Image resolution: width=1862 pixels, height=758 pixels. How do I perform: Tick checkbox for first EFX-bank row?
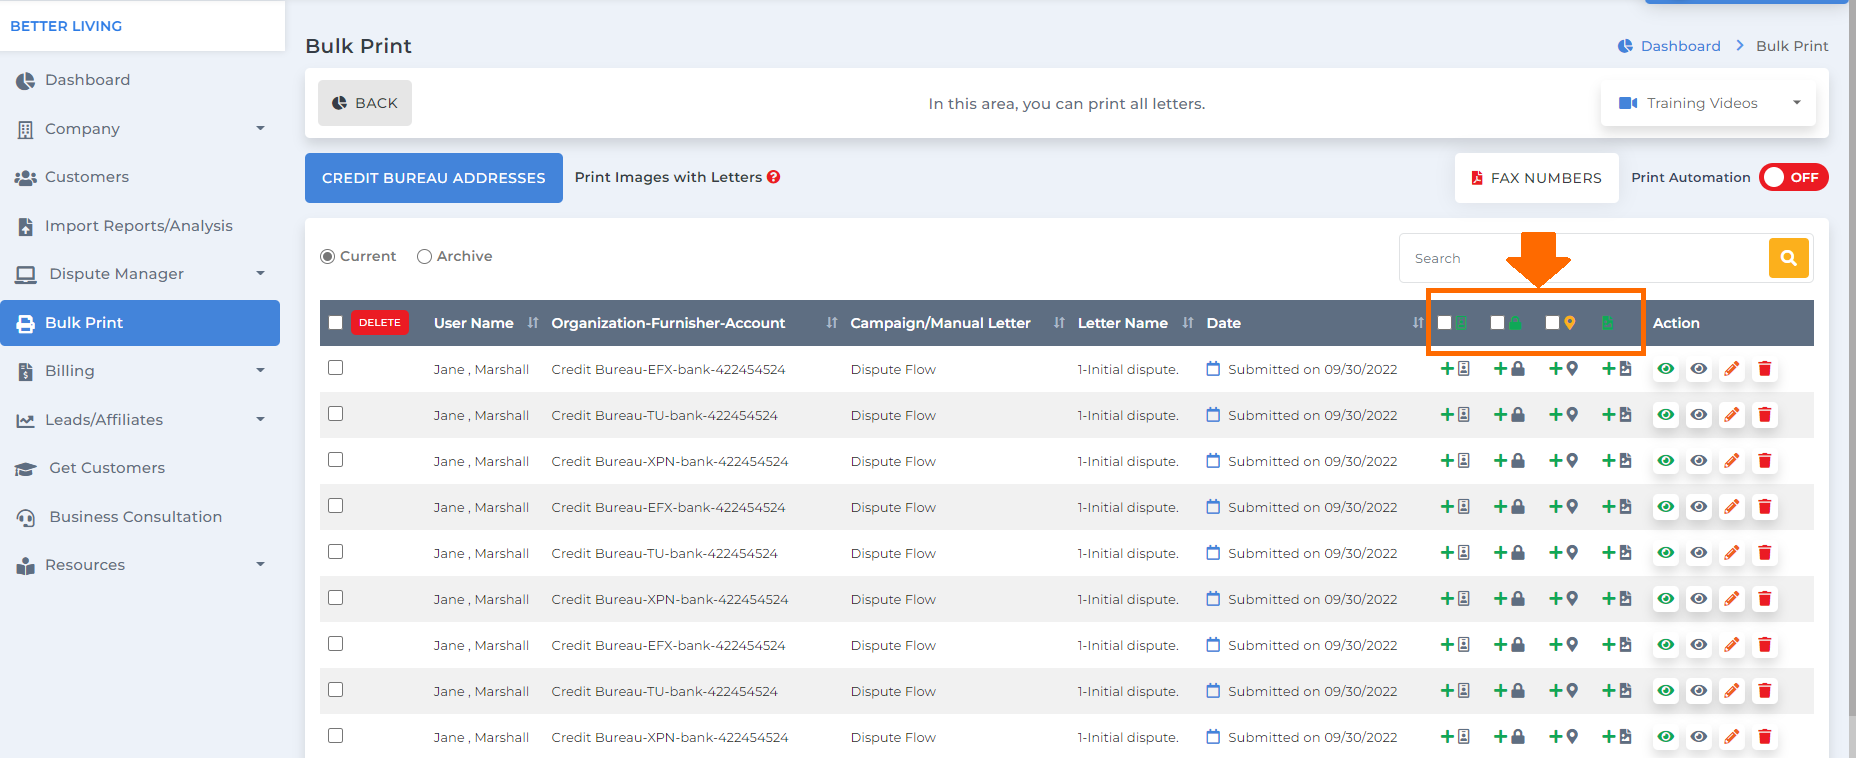pos(336,368)
